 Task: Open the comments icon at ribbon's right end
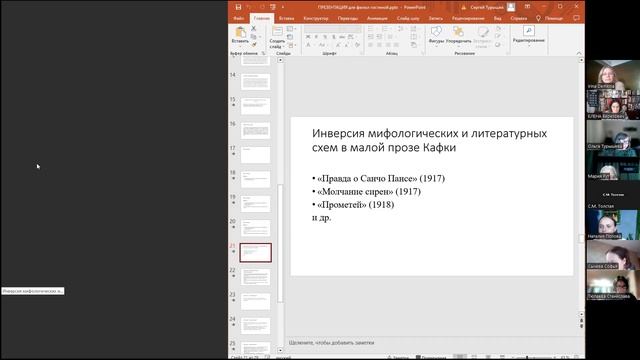pos(576,18)
